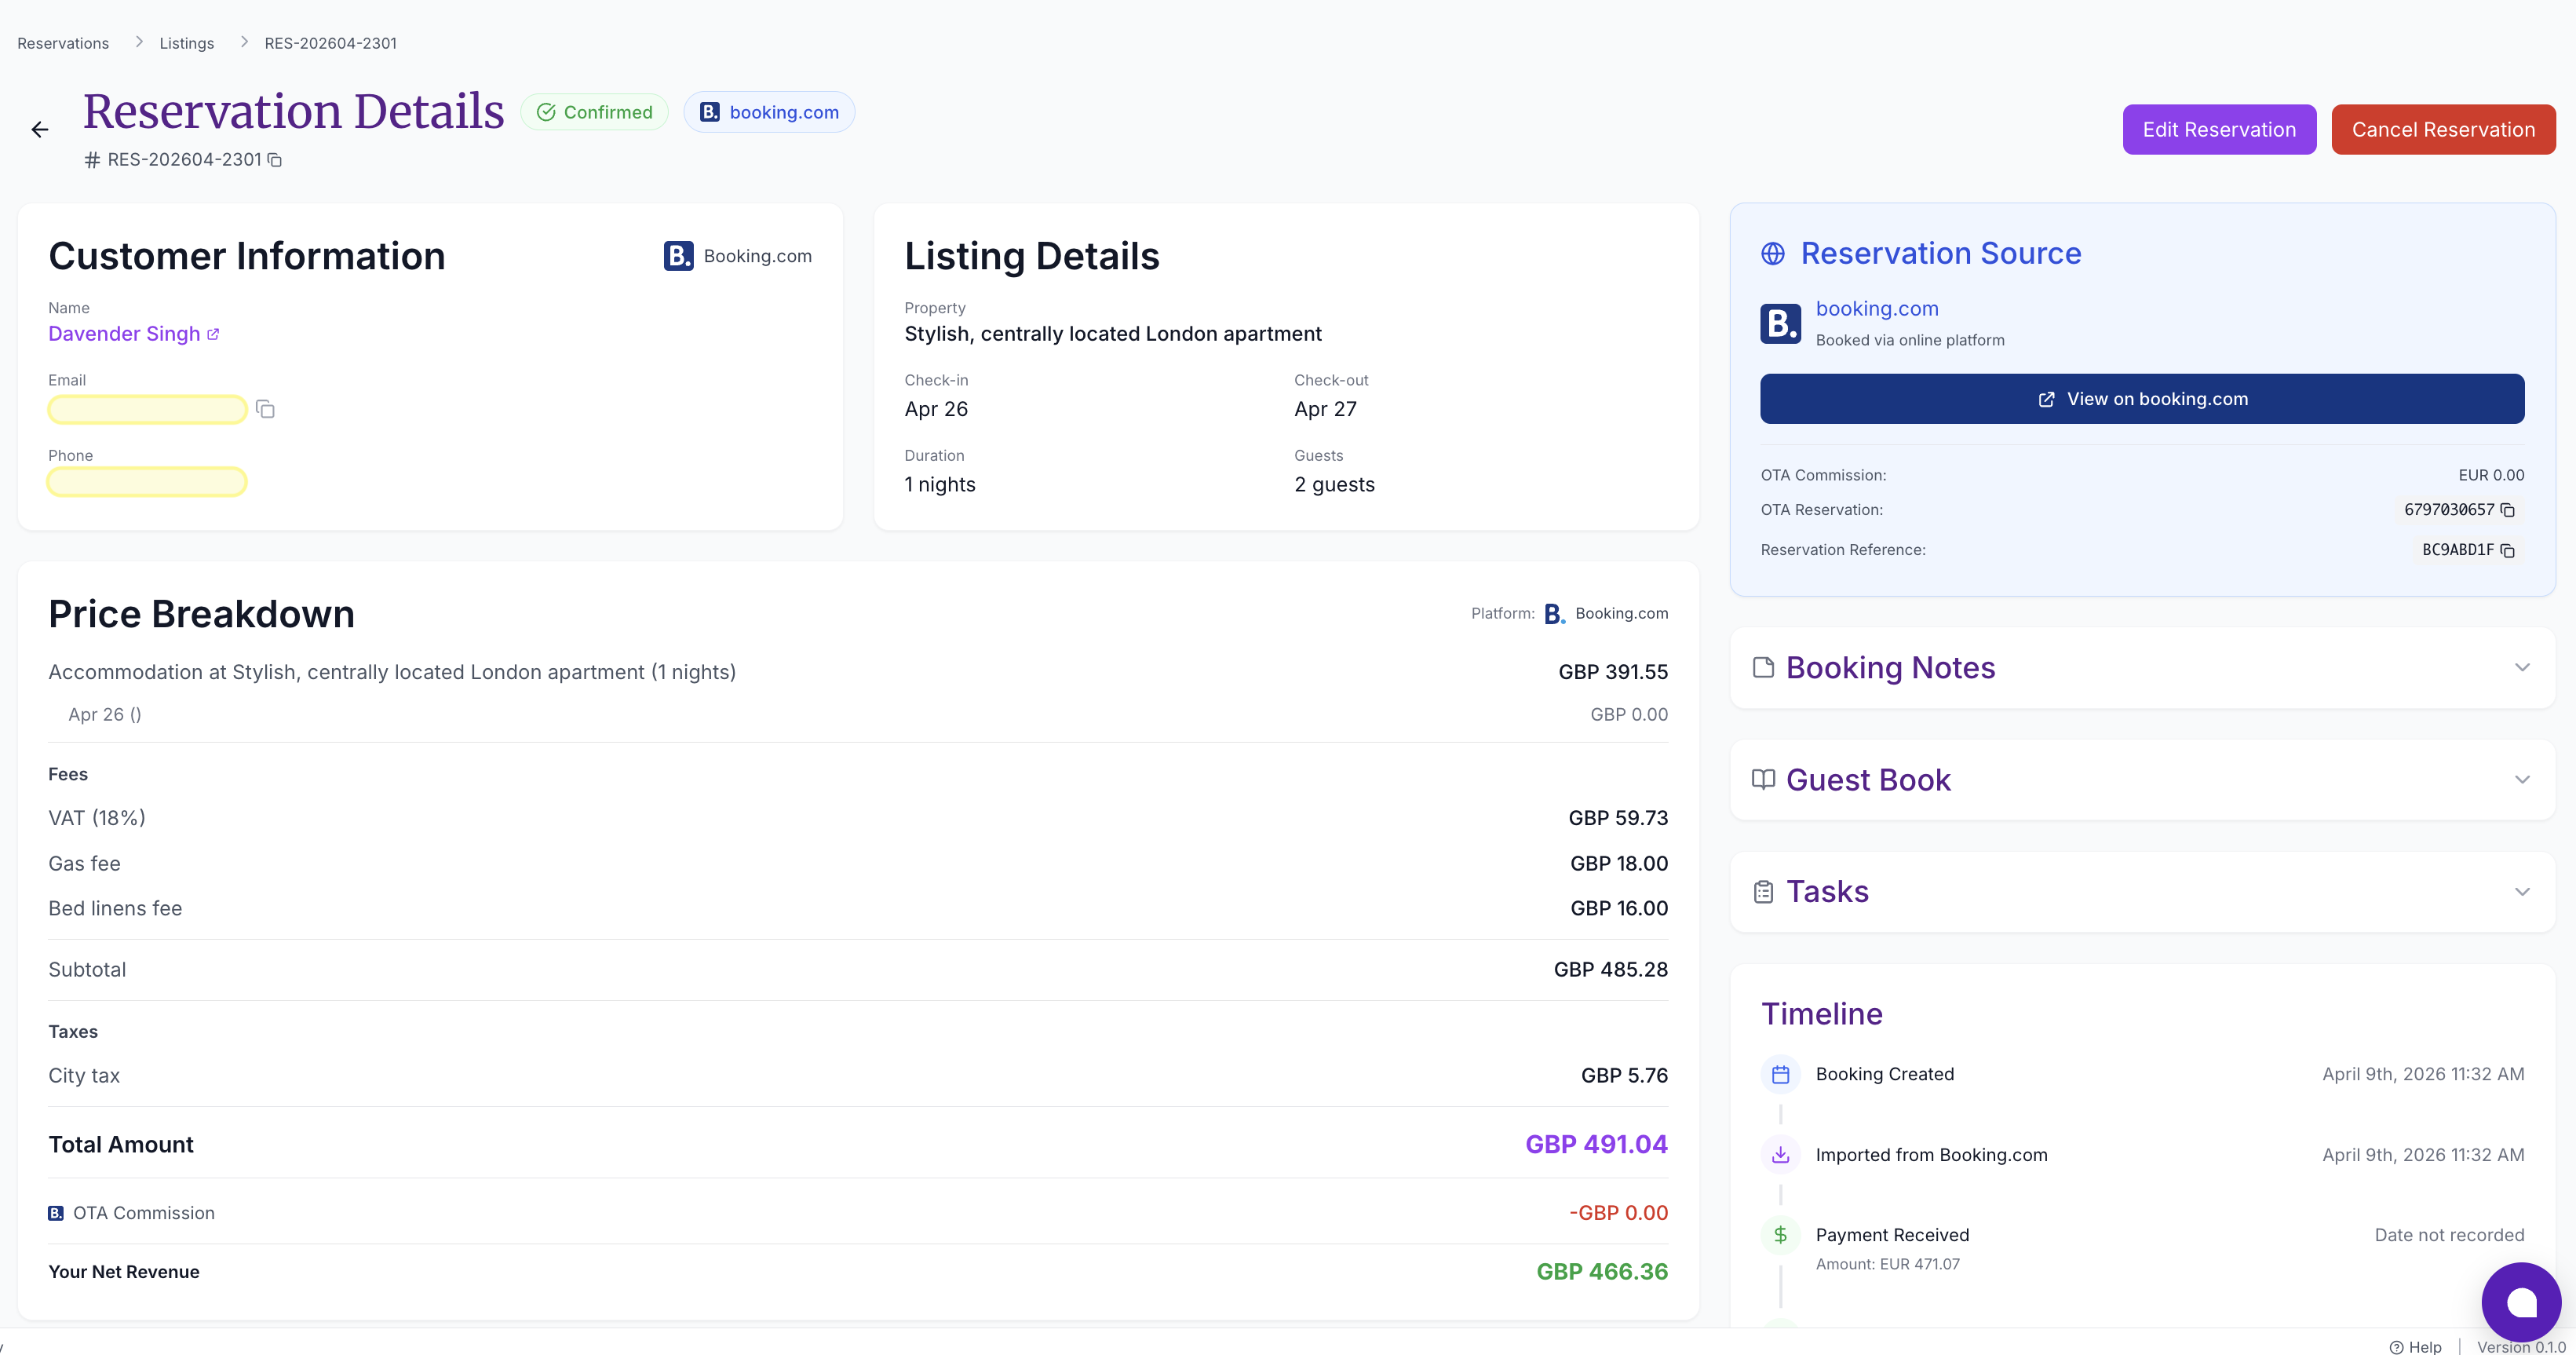This screenshot has height=1355, width=2576.
Task: Click Your Net Revenue GBP 466.36
Action: pyautogui.click(x=1602, y=1272)
